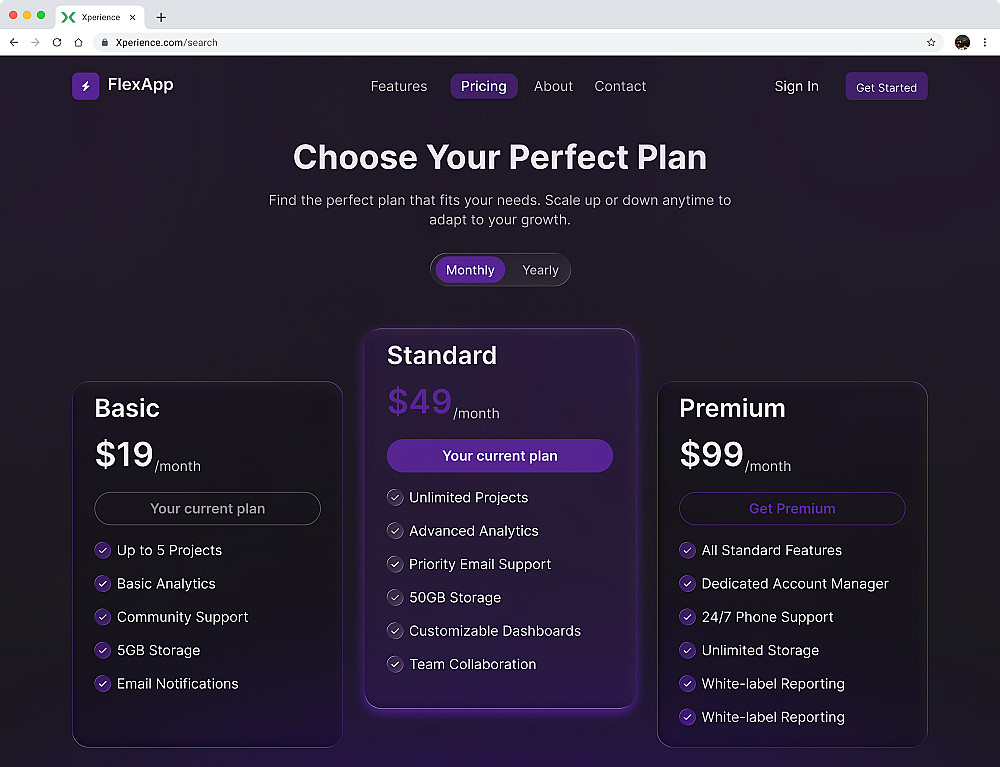1000x767 pixels.
Task: Bookmark this page with the star icon
Action: point(931,43)
